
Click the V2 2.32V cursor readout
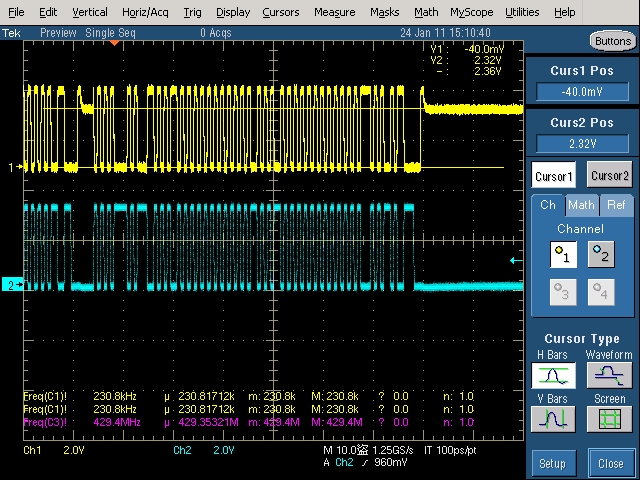[466, 60]
